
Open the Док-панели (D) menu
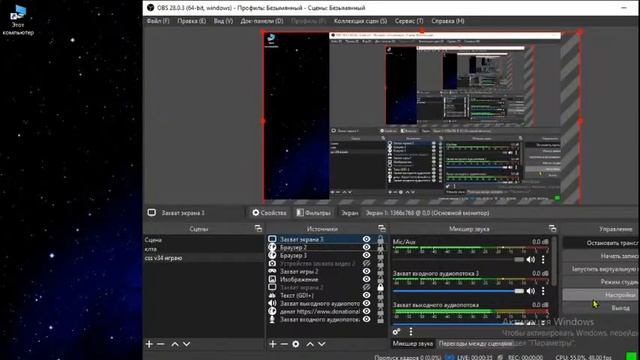[262, 21]
